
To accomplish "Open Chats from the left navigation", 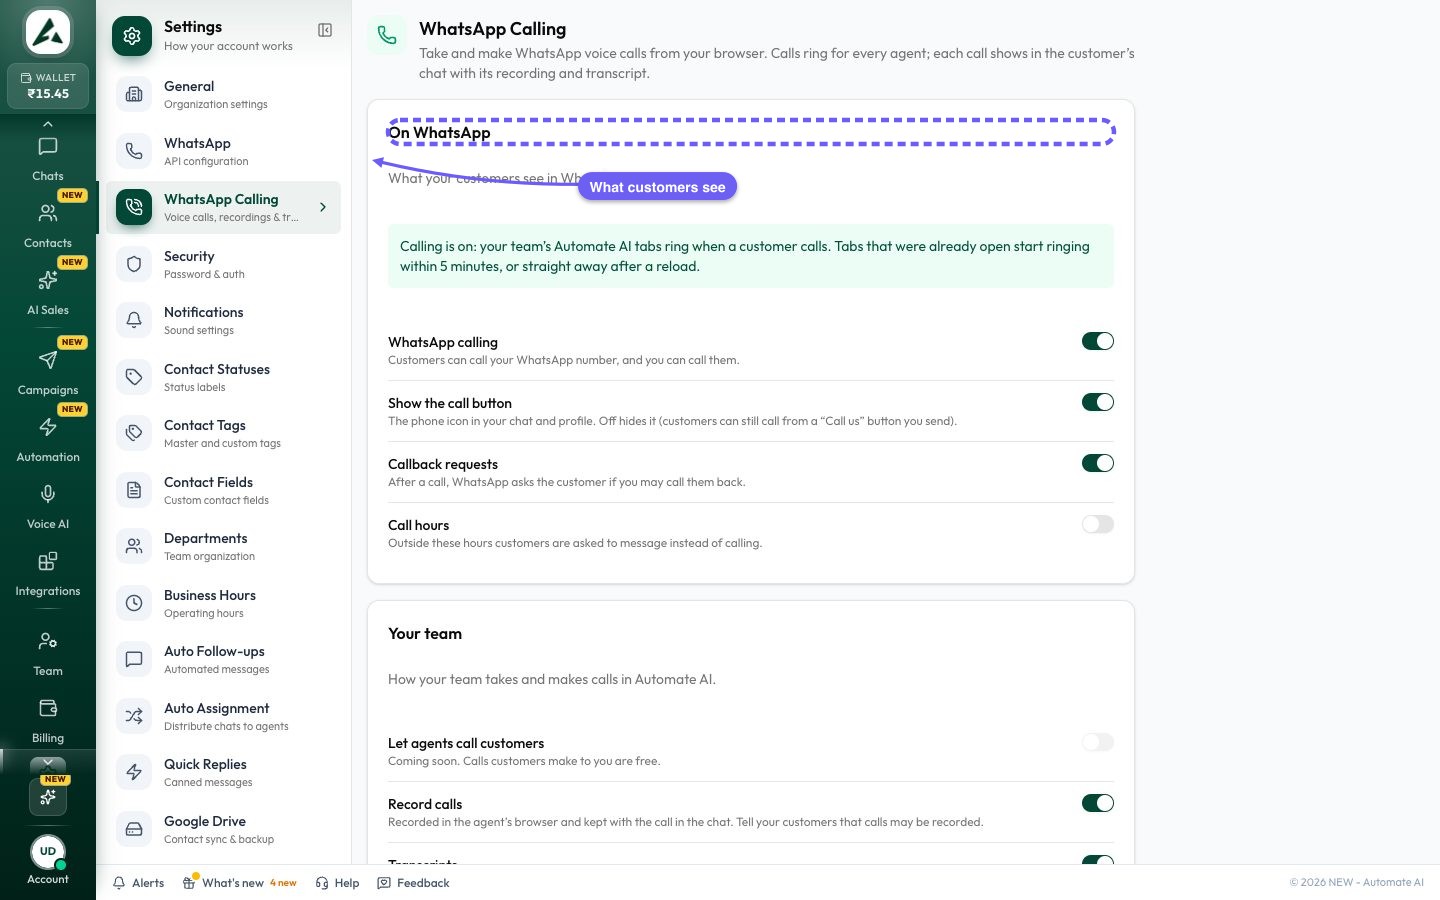I will [x=47, y=158].
